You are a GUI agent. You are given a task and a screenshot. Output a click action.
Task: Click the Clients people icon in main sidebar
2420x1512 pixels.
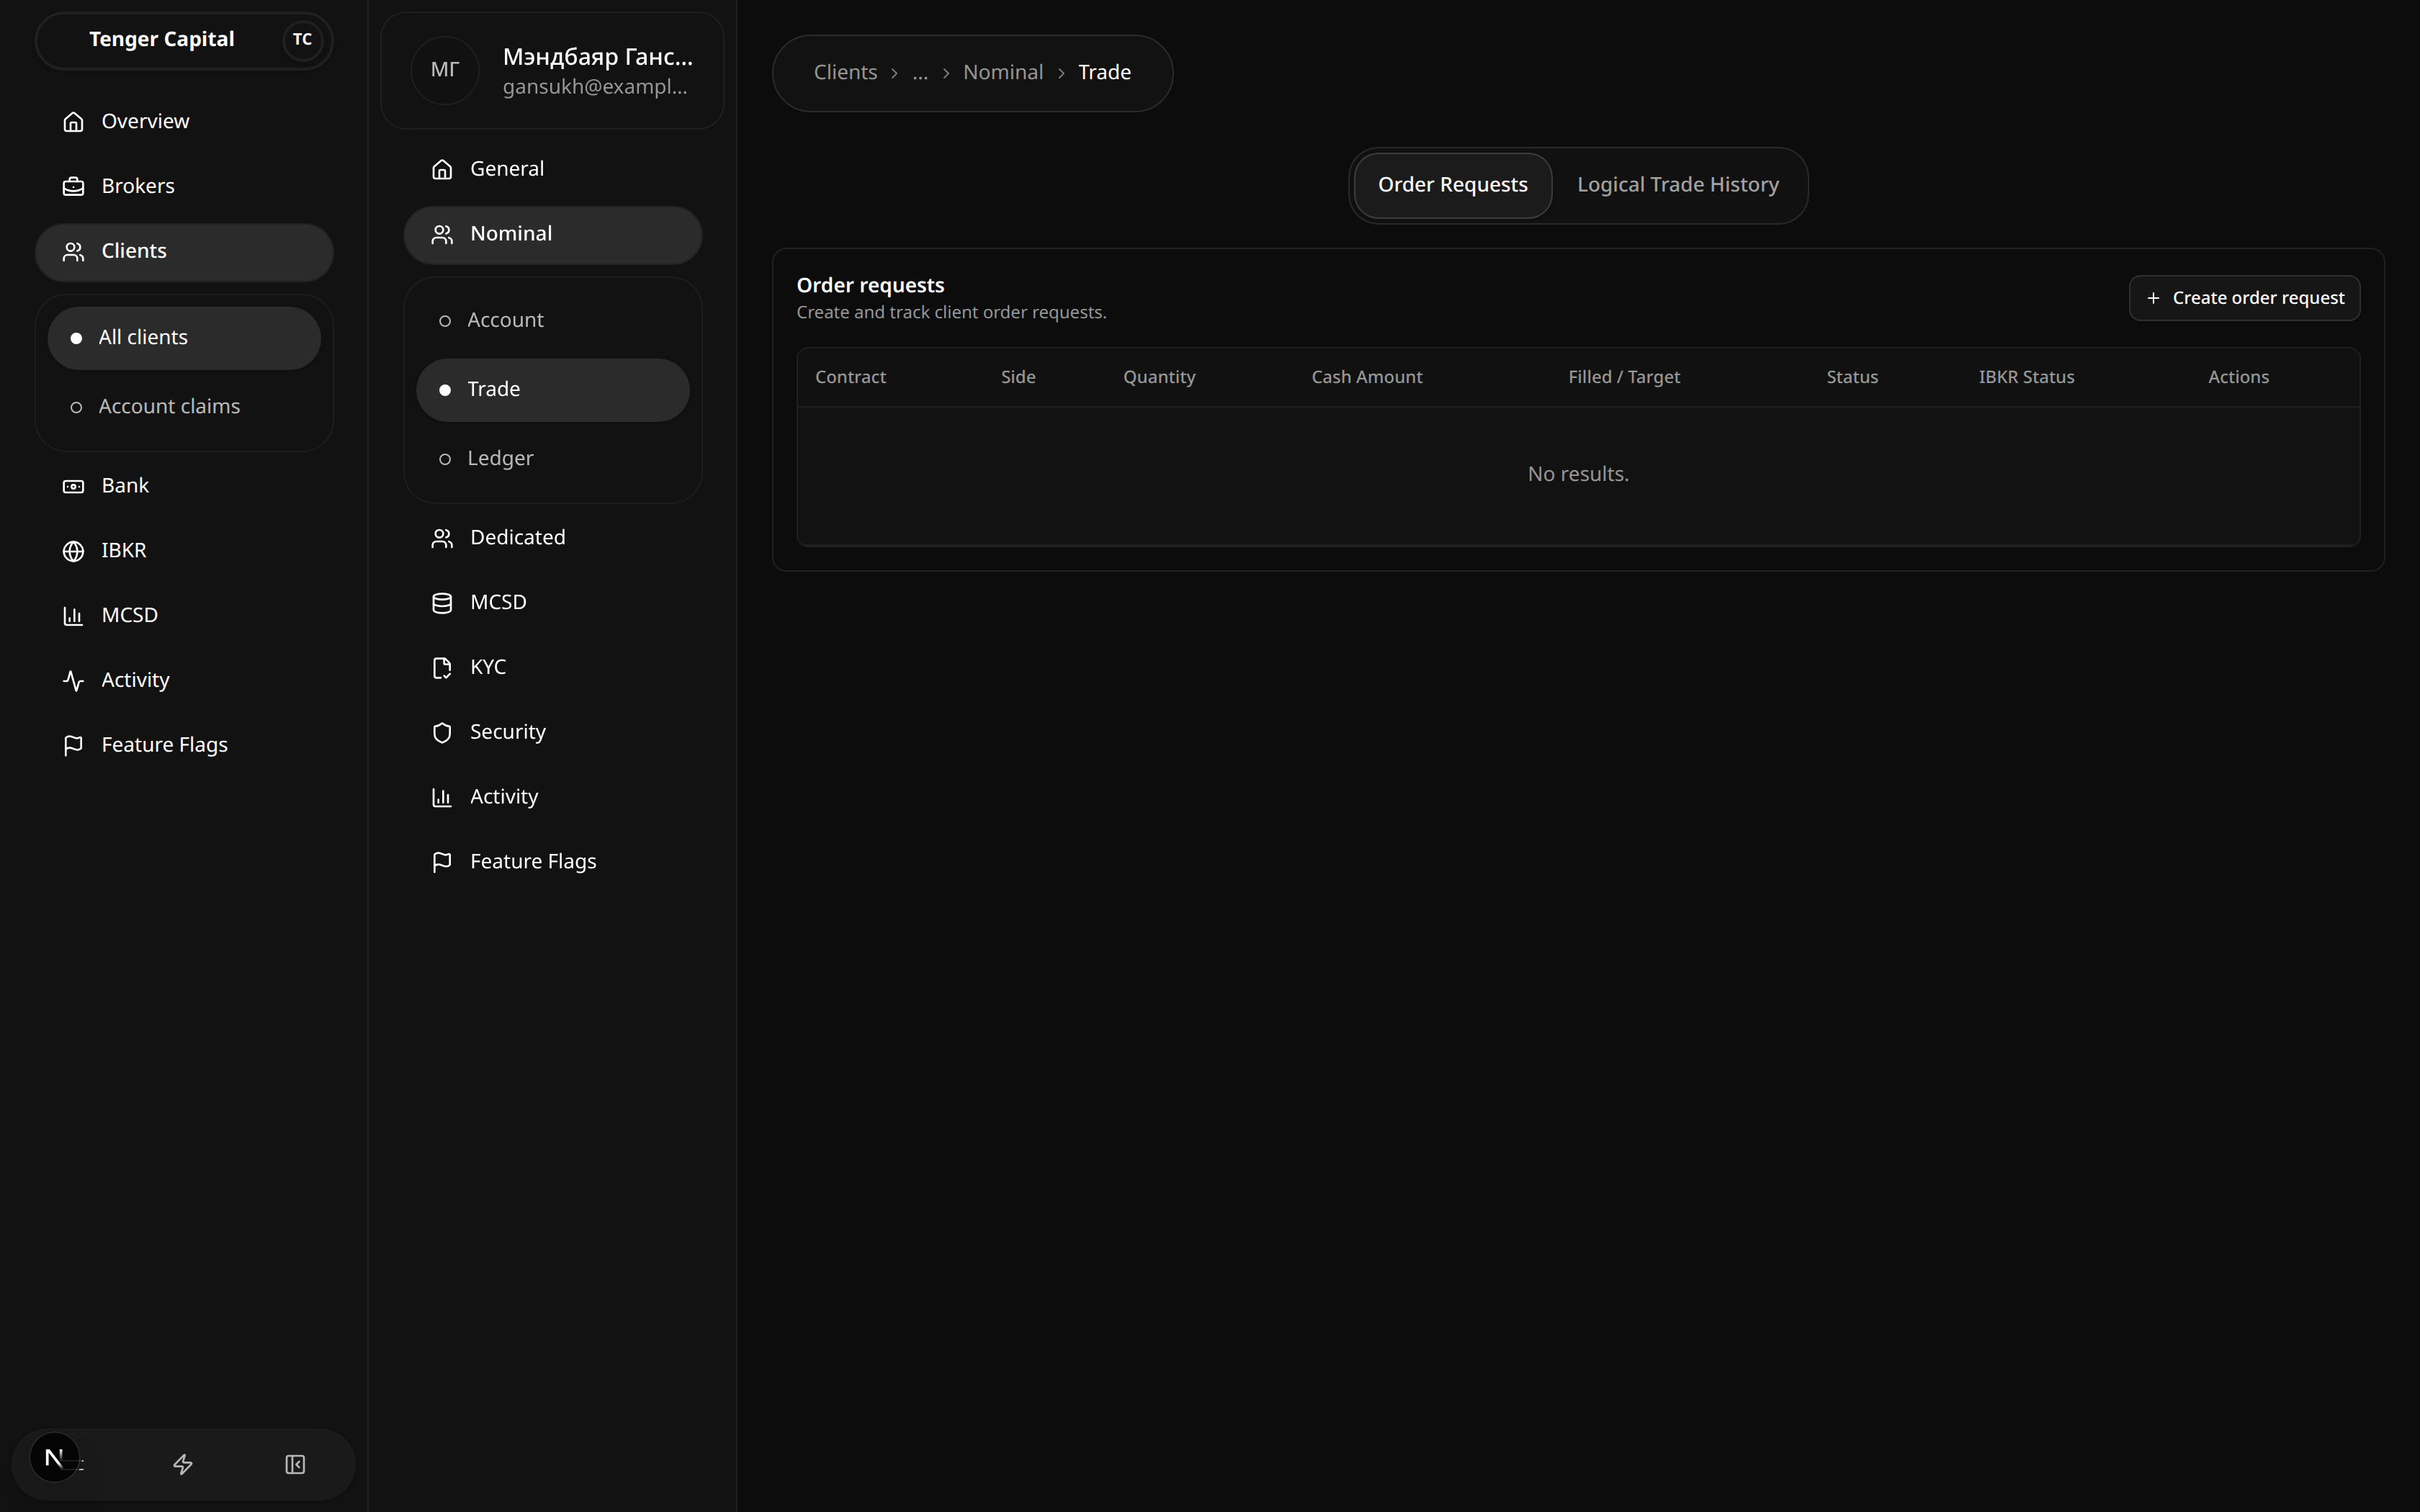(73, 251)
